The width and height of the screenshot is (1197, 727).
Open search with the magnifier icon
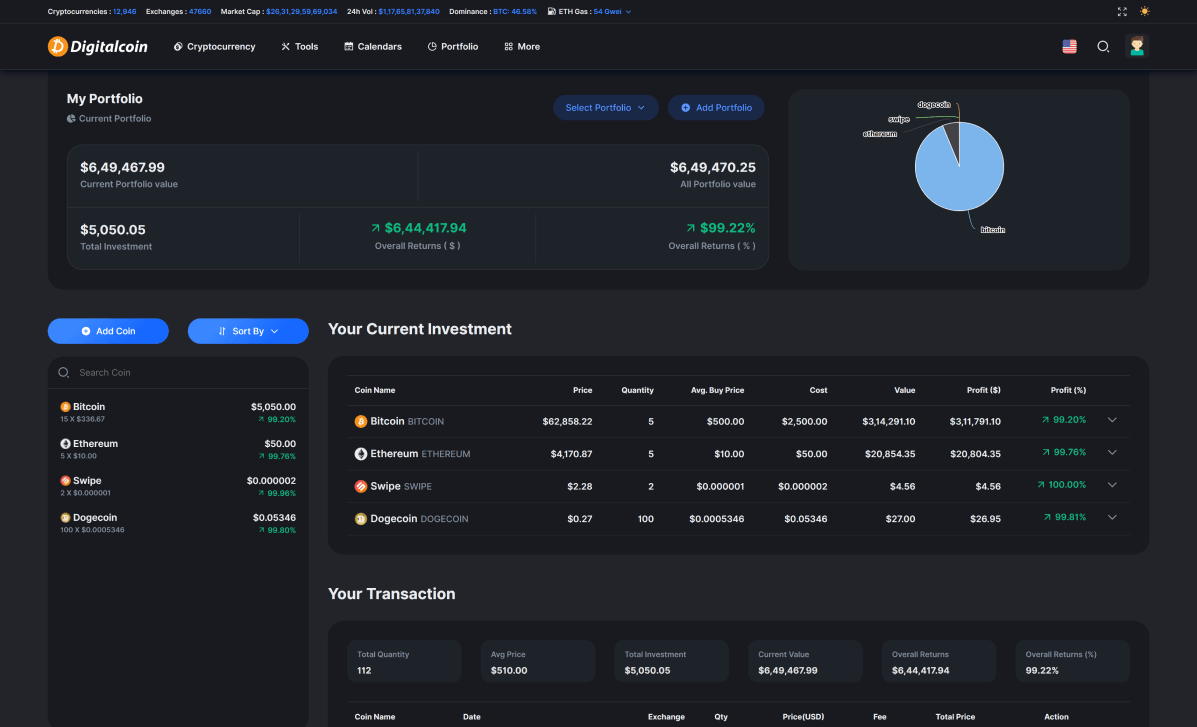(x=1103, y=47)
